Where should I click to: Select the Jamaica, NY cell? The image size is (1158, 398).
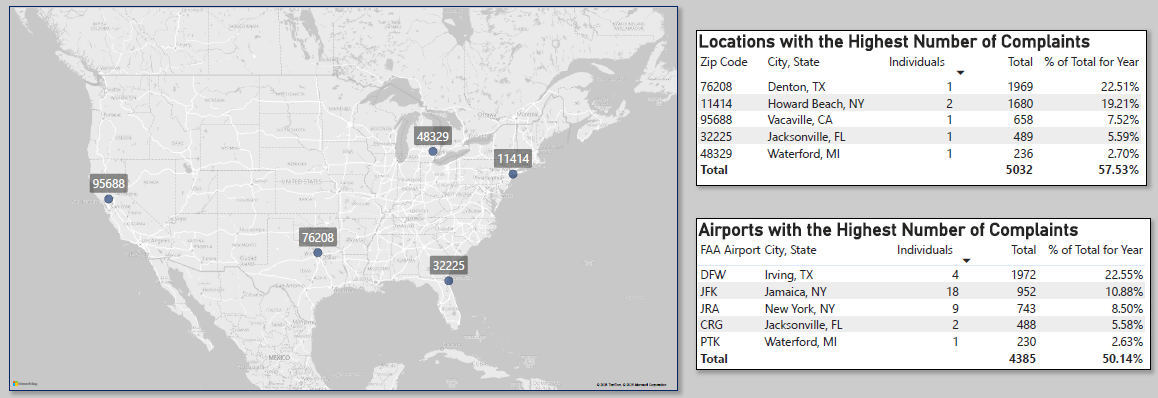tap(796, 292)
